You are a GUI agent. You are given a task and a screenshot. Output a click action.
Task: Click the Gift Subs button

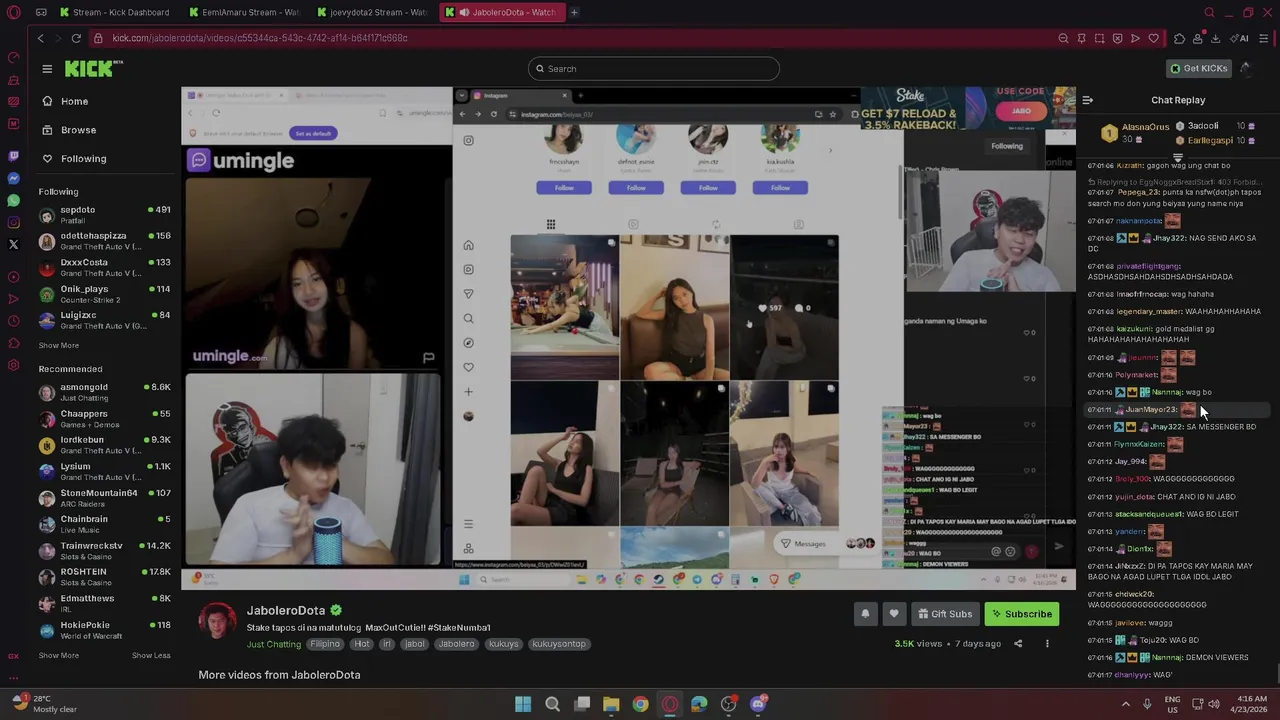click(944, 614)
